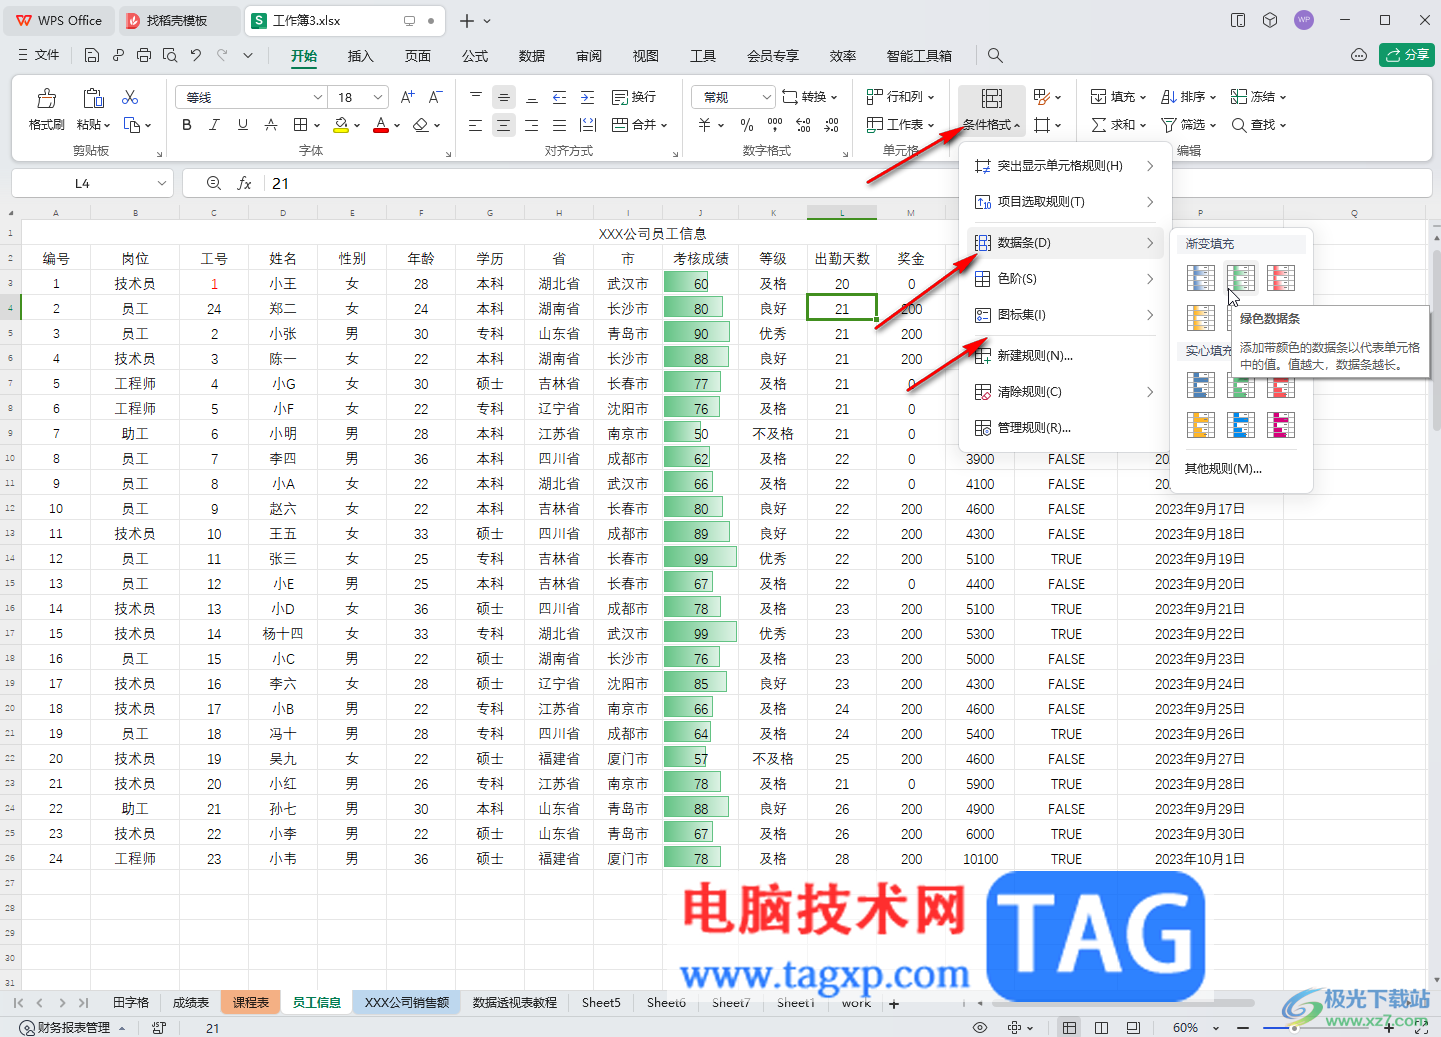The height and width of the screenshot is (1037, 1441).
Task: Toggle align text left
Action: 475,125
